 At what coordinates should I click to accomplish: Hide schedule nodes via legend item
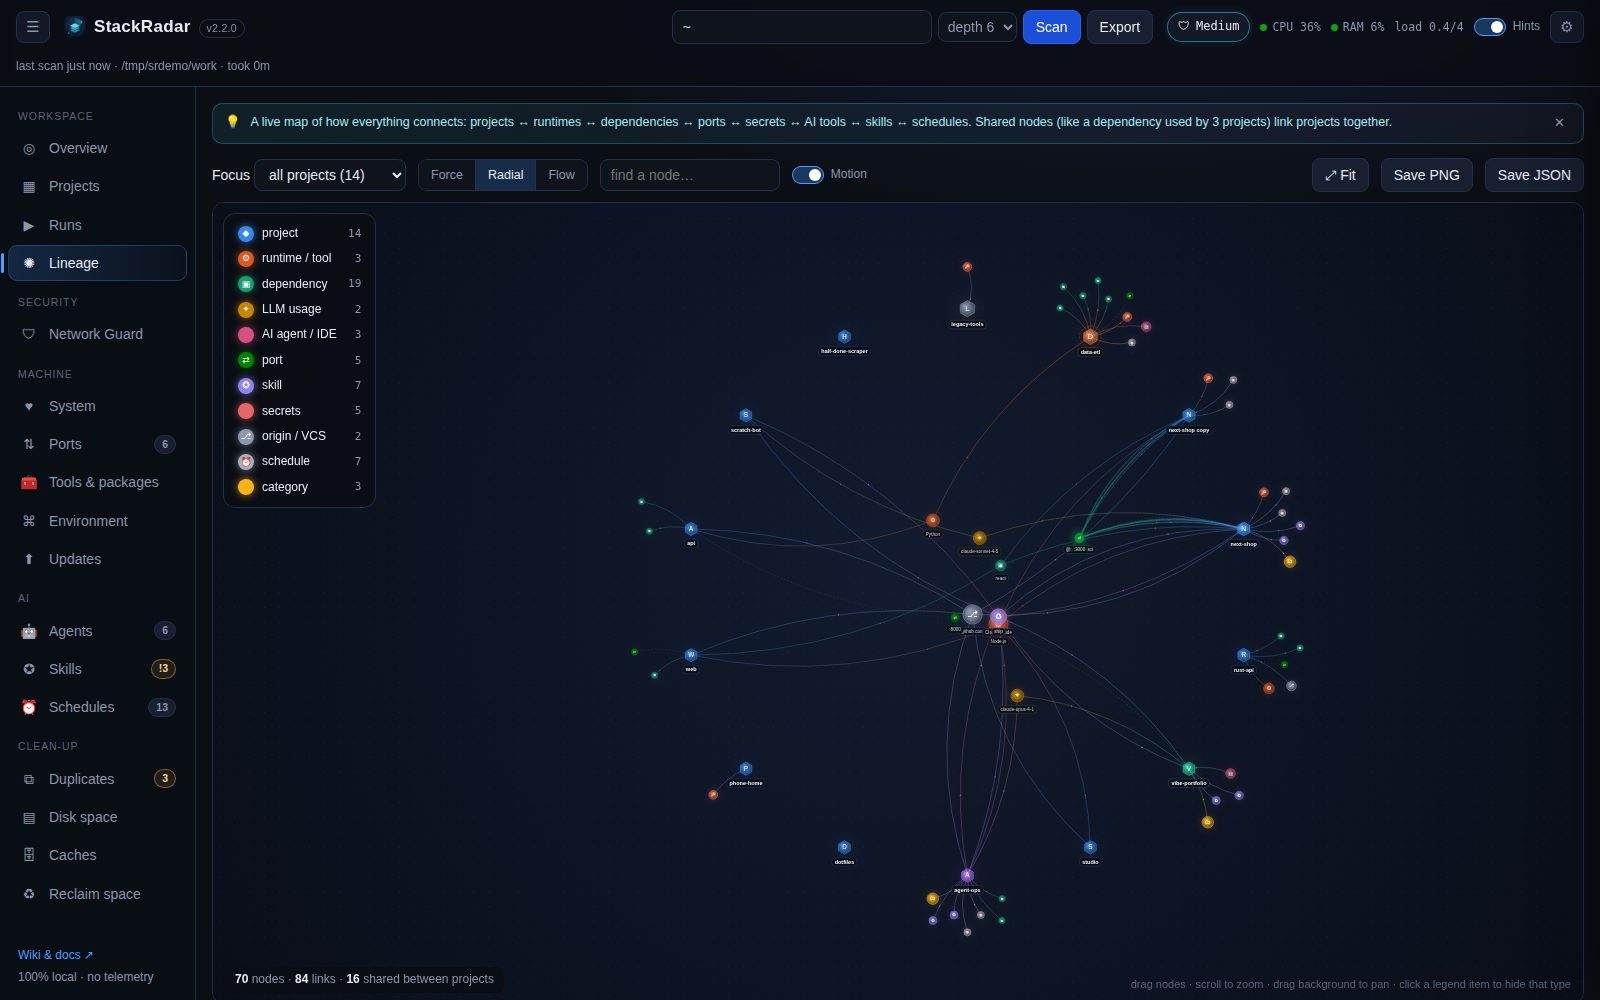(299, 461)
